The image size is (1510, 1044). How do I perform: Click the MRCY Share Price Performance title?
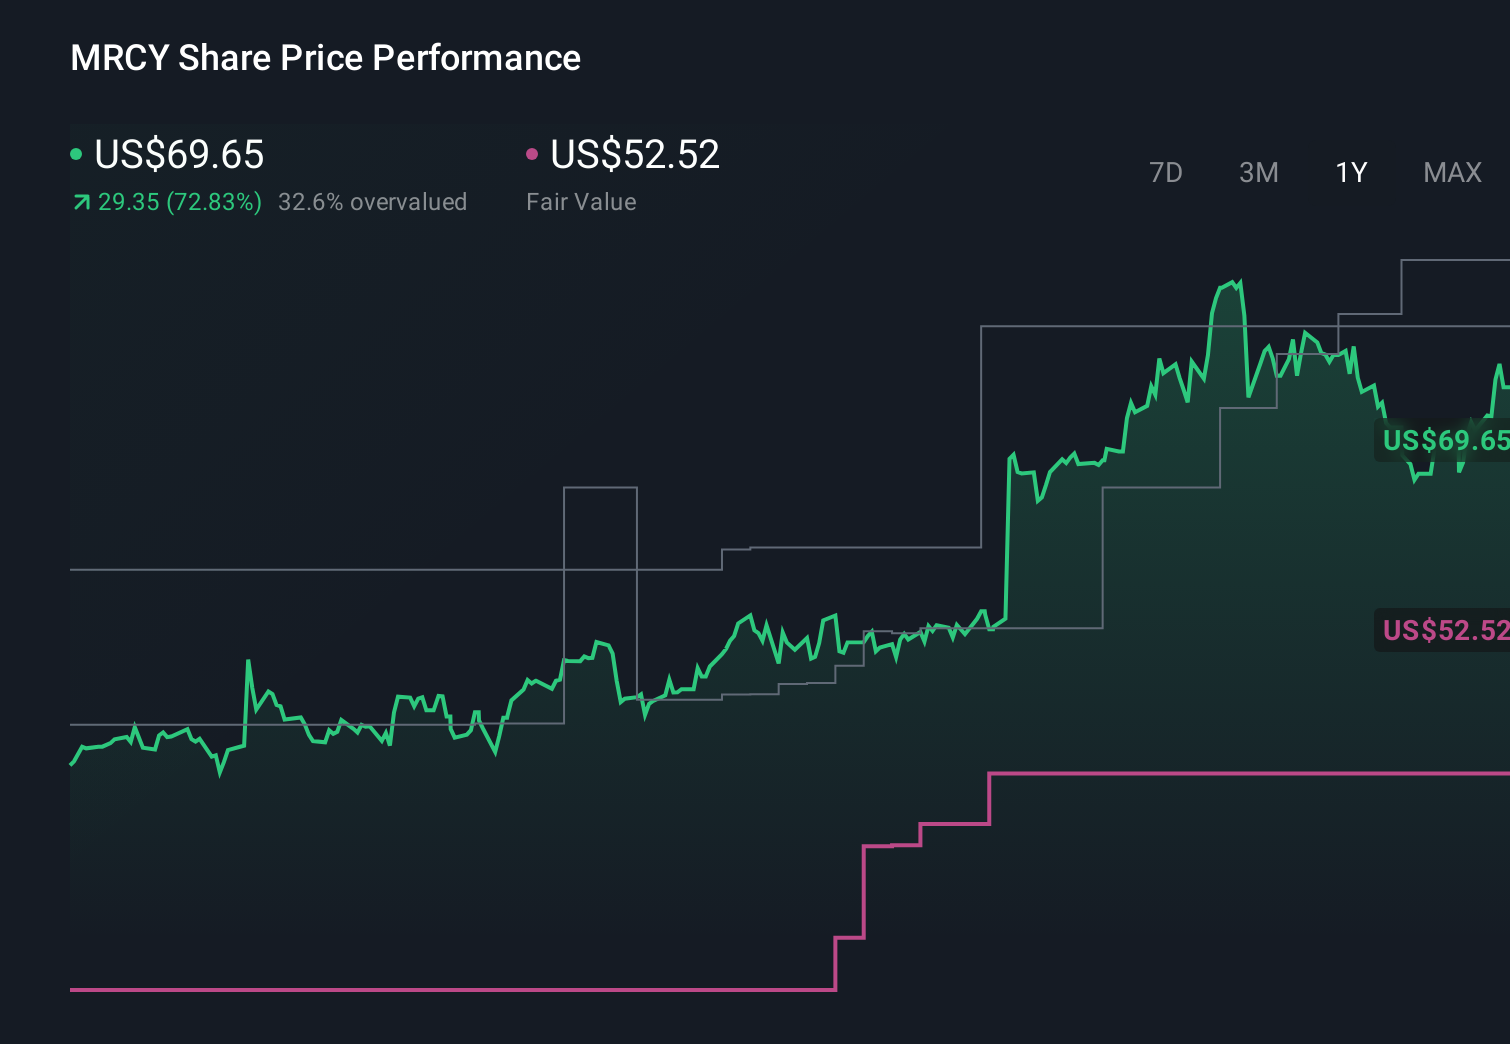325,58
